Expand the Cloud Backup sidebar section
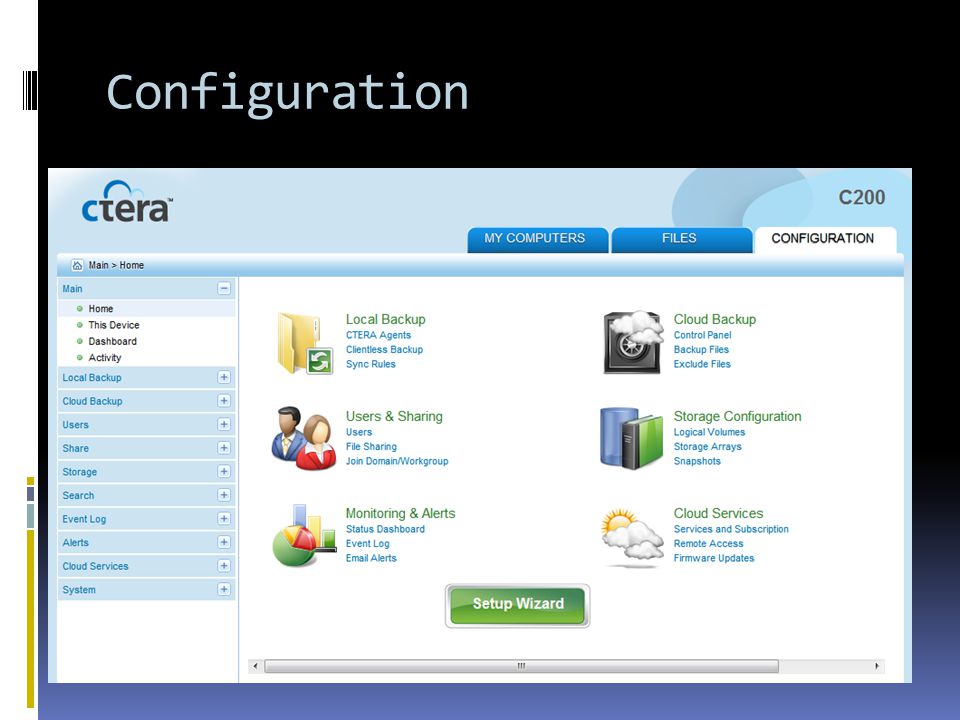960x720 pixels. click(x=224, y=400)
